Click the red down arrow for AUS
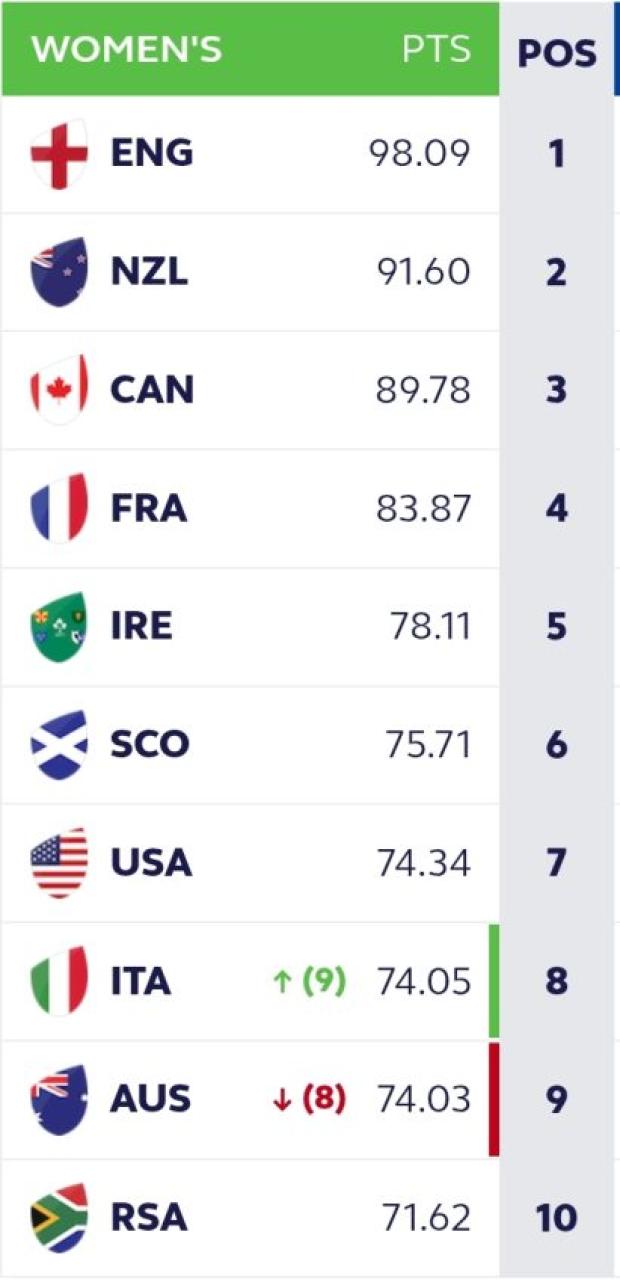Screen dimensions: 620x1282 [x=282, y=1100]
